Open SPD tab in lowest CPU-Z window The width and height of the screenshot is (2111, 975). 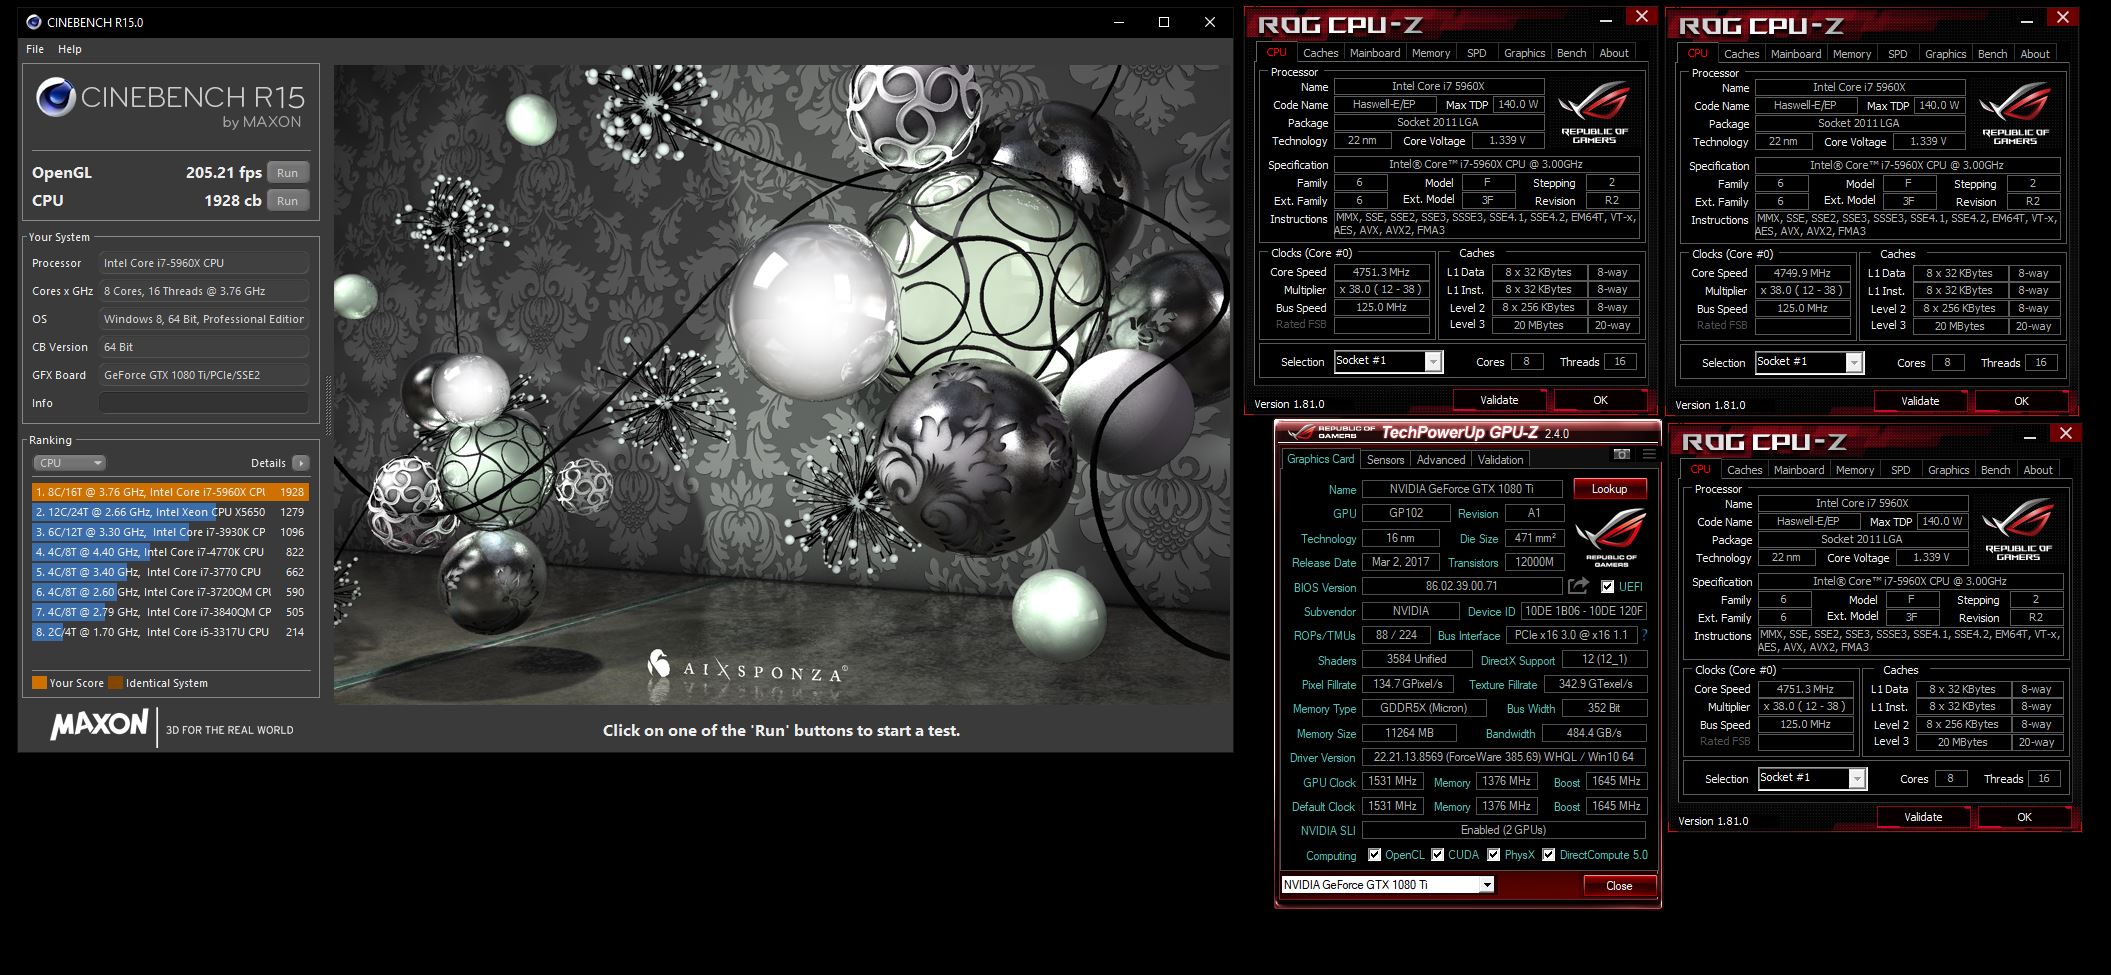point(1900,470)
